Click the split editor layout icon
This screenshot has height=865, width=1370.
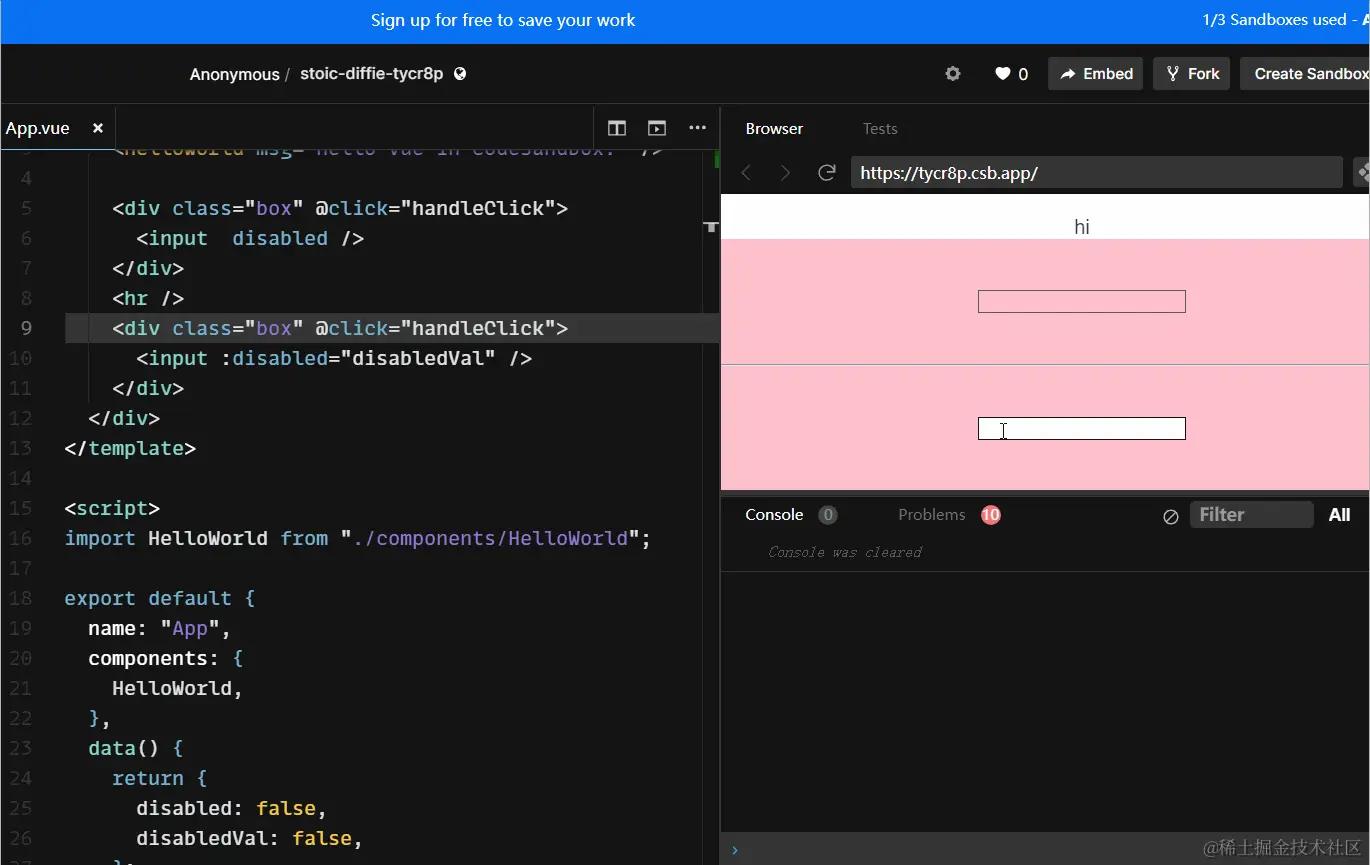click(x=617, y=128)
